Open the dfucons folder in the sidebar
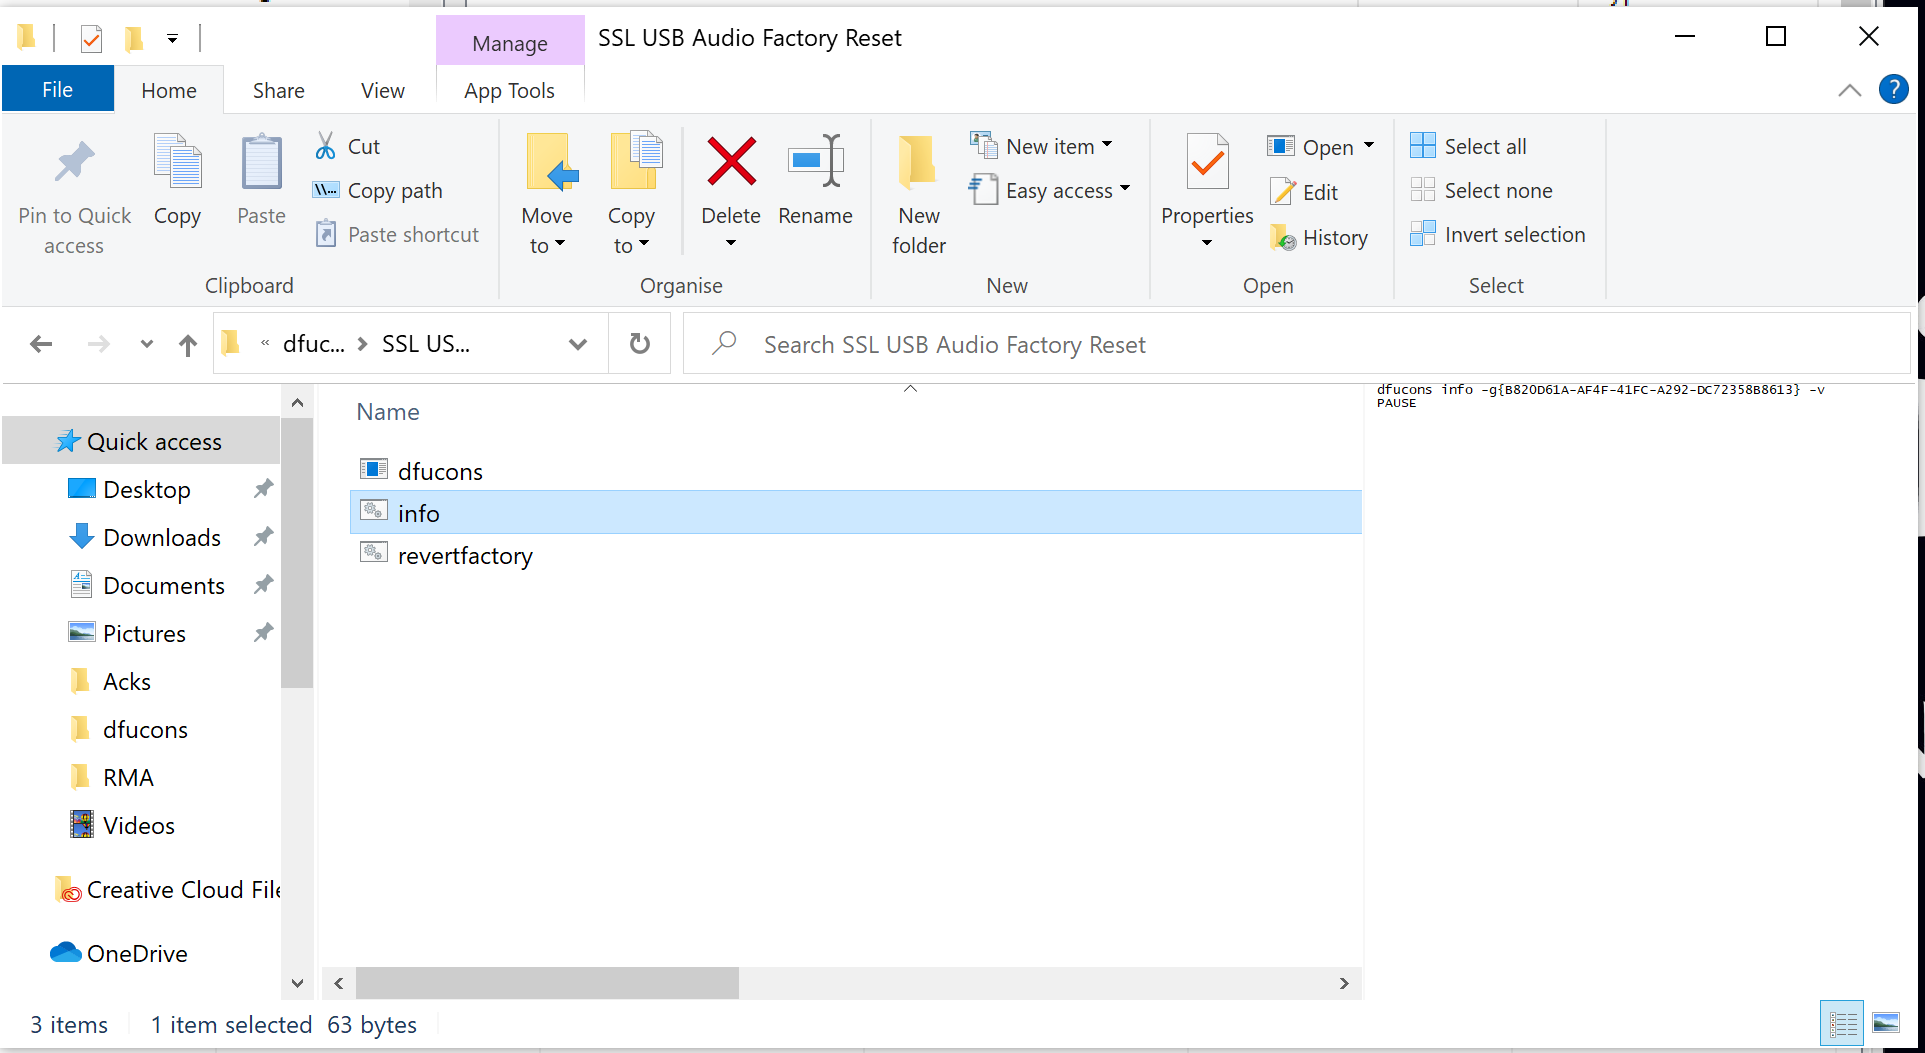 coord(145,729)
